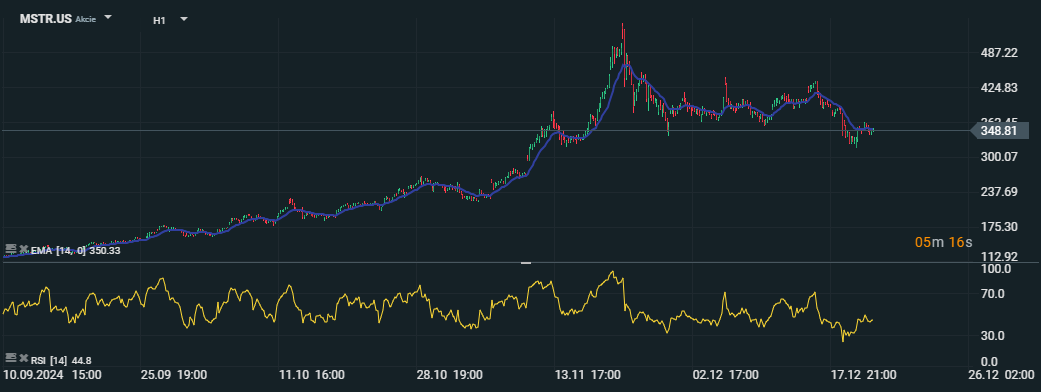Click the Akcie instrument type label
This screenshot has height=392, width=1041.
pyautogui.click(x=86, y=20)
